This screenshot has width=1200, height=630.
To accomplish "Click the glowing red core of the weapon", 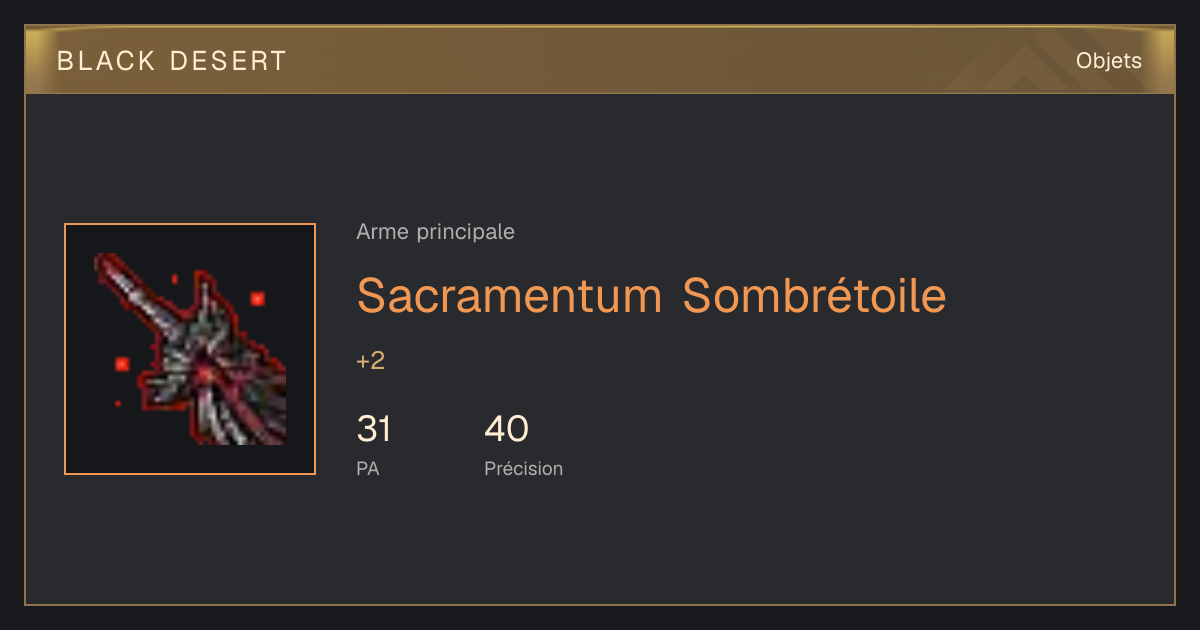I will pyautogui.click(x=206, y=374).
